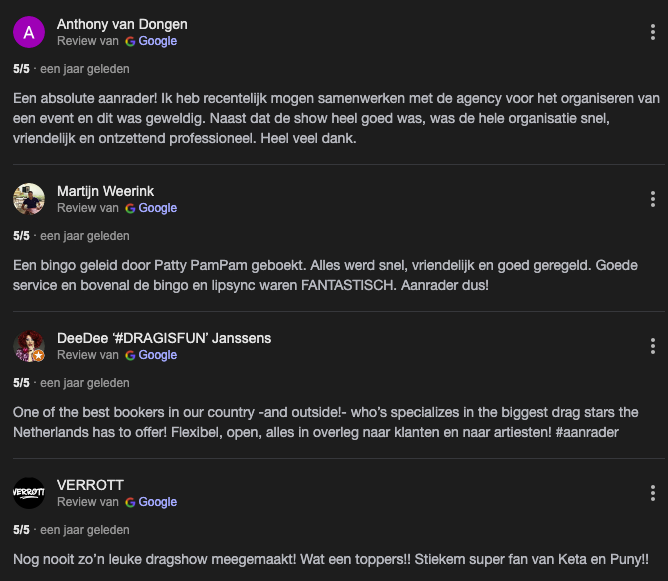Click the reviewer name Anthony van Dongen
The height and width of the screenshot is (581, 668).
[122, 24]
